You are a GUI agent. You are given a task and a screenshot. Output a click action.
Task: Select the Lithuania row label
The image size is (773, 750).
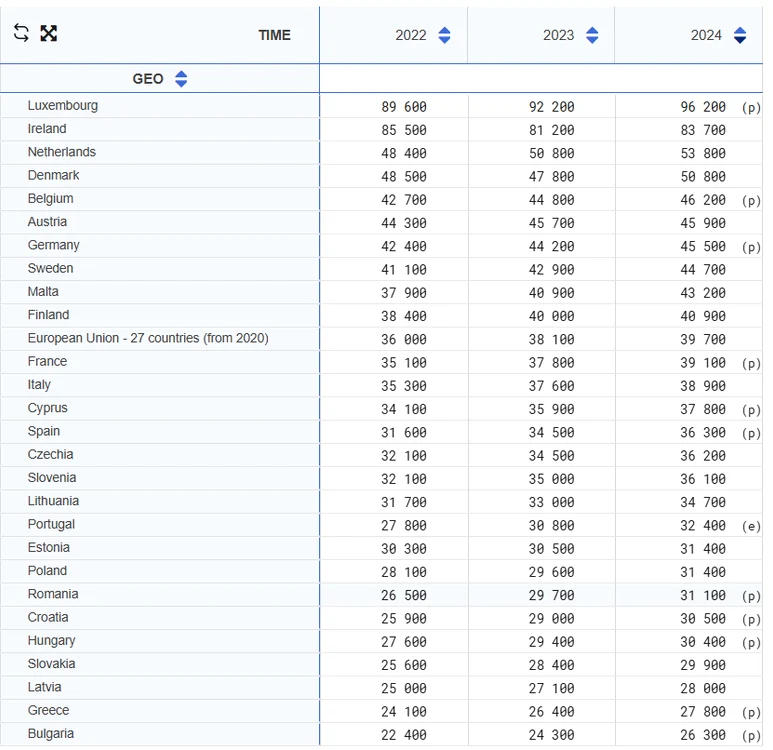pos(53,500)
